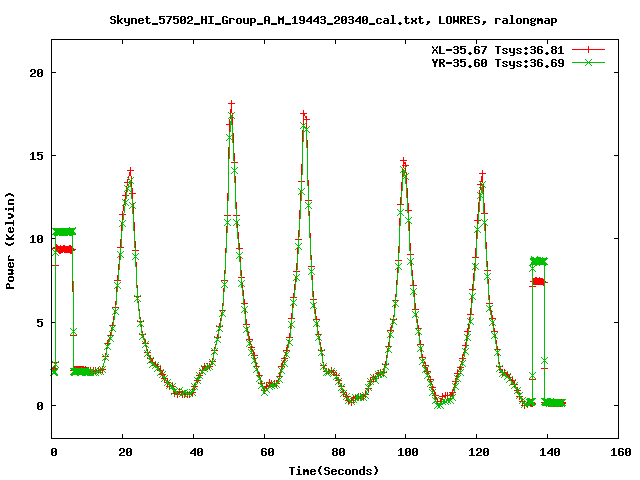This screenshot has width=640, height=480.
Task: Click the x-axis tick label 40
Action: pyautogui.click(x=196, y=452)
